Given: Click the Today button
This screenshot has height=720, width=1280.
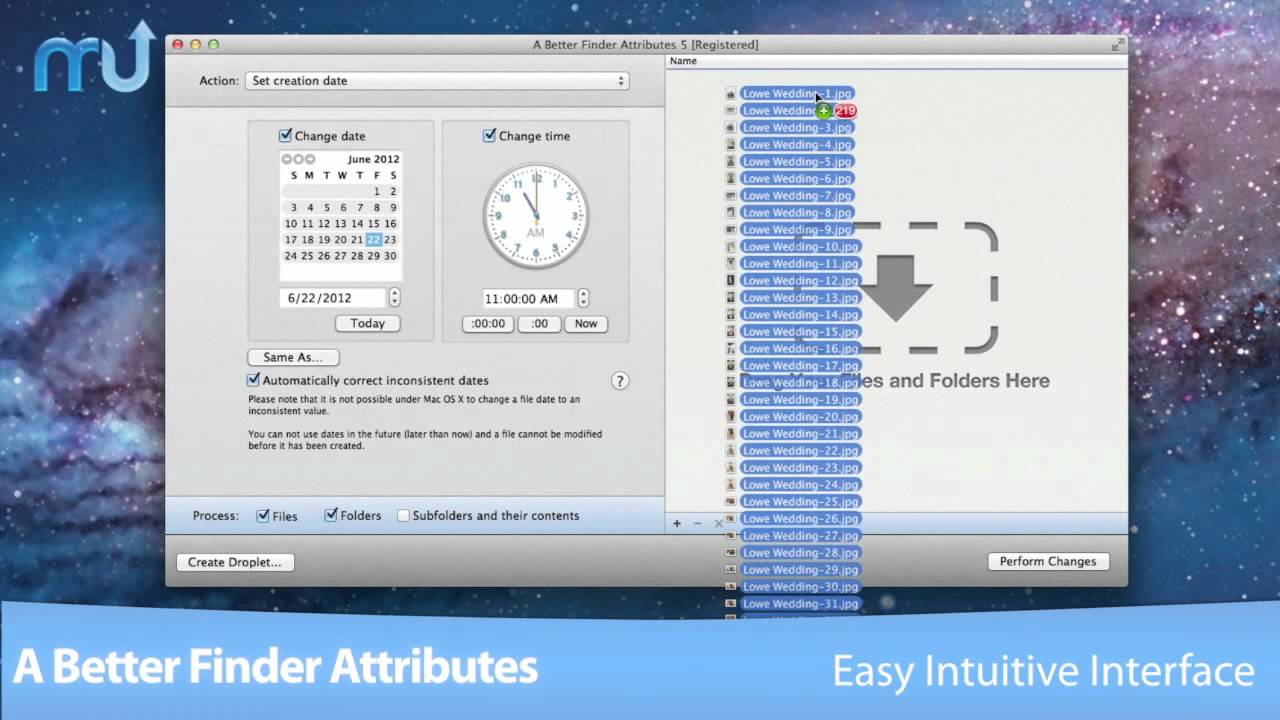Looking at the screenshot, I should [367, 324].
